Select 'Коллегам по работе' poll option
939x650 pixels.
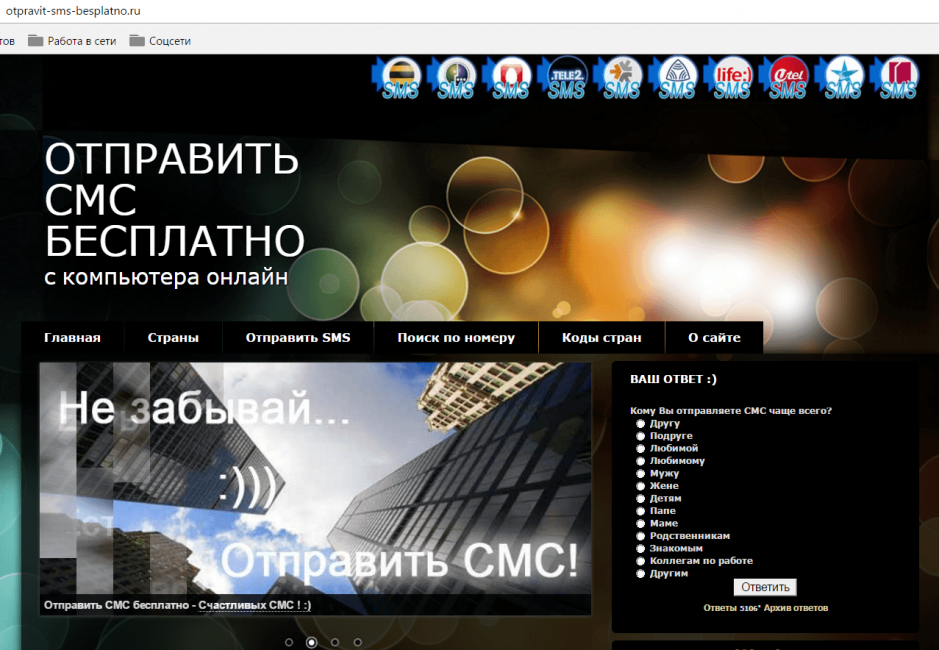click(x=640, y=561)
